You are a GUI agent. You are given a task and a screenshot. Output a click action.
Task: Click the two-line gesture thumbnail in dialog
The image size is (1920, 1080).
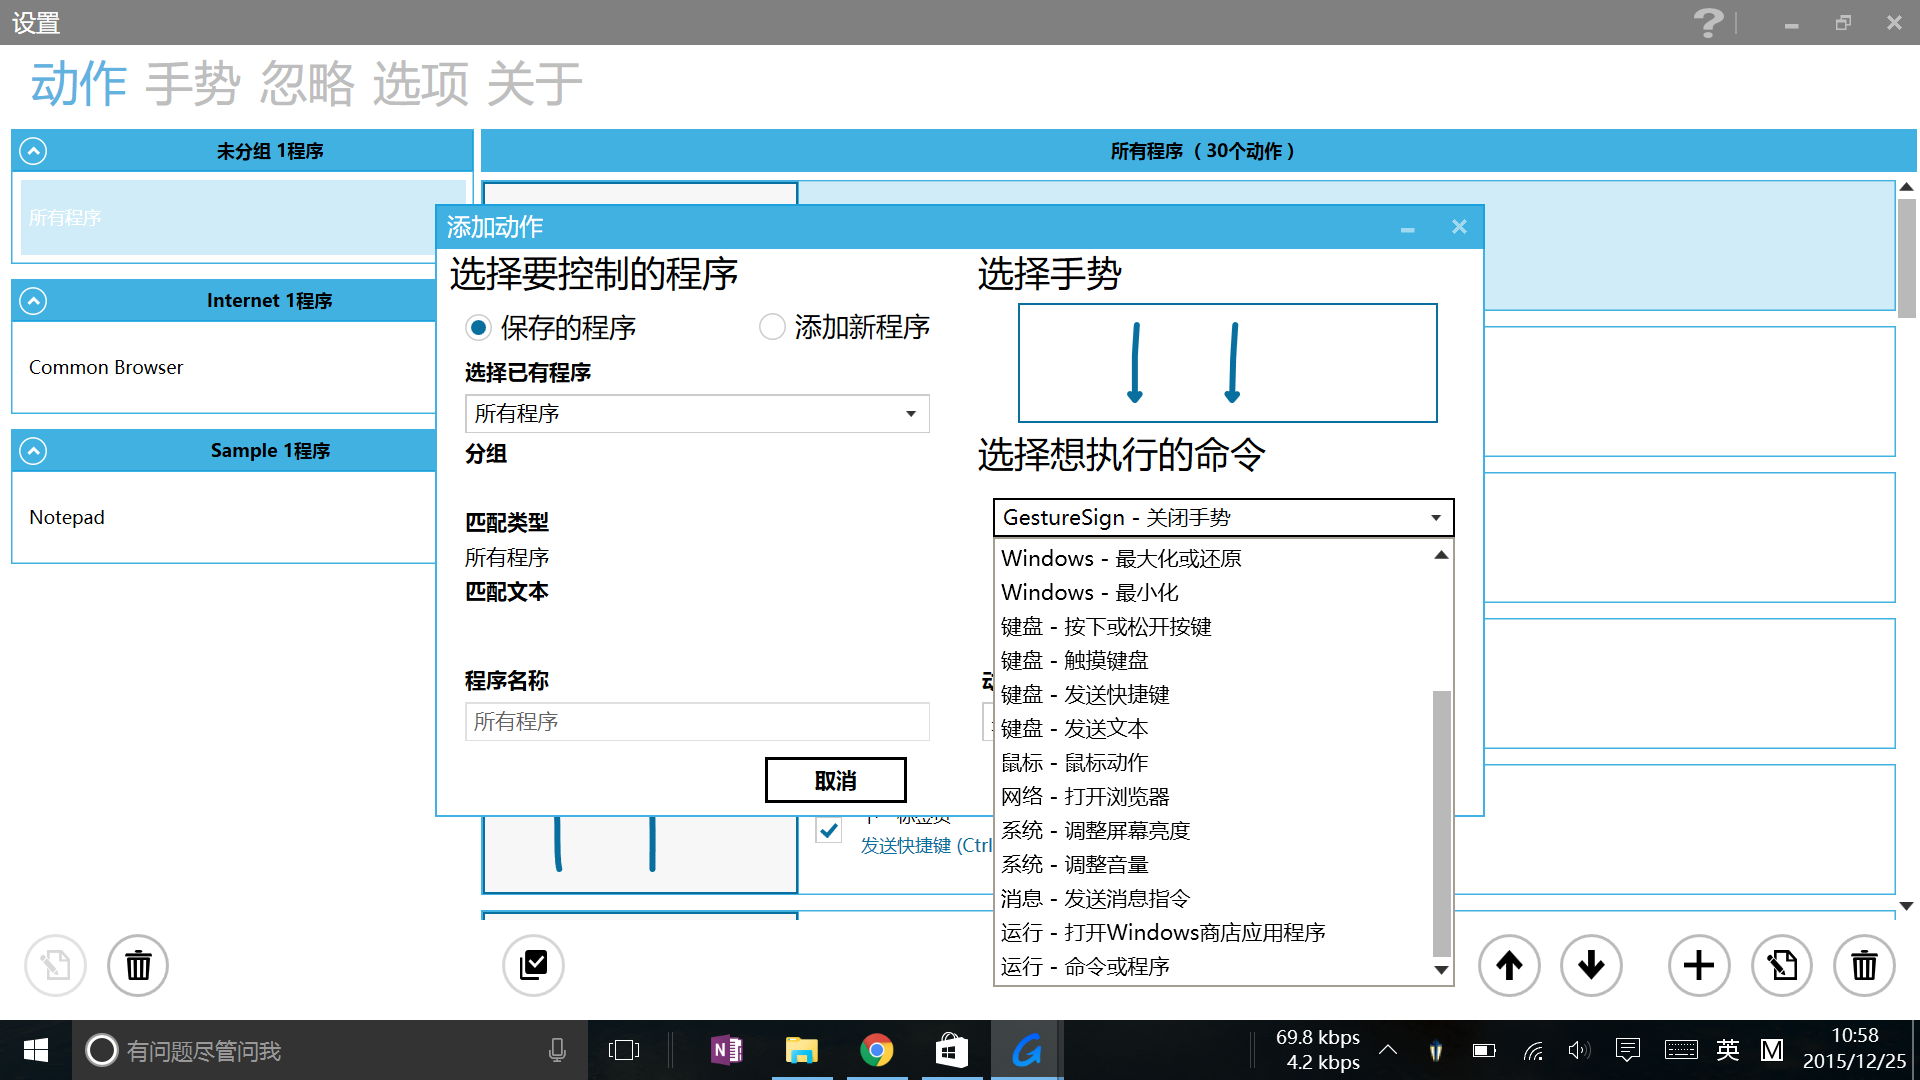coord(1227,363)
